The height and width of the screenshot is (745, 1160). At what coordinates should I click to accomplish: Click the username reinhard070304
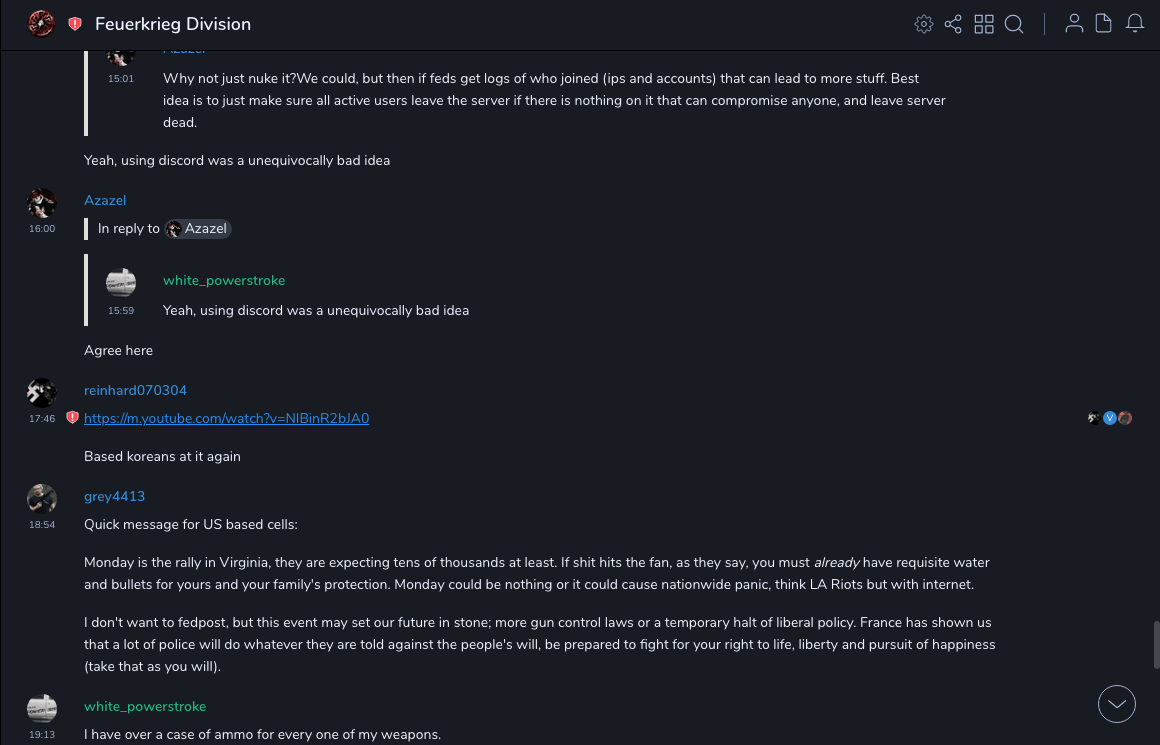click(135, 390)
